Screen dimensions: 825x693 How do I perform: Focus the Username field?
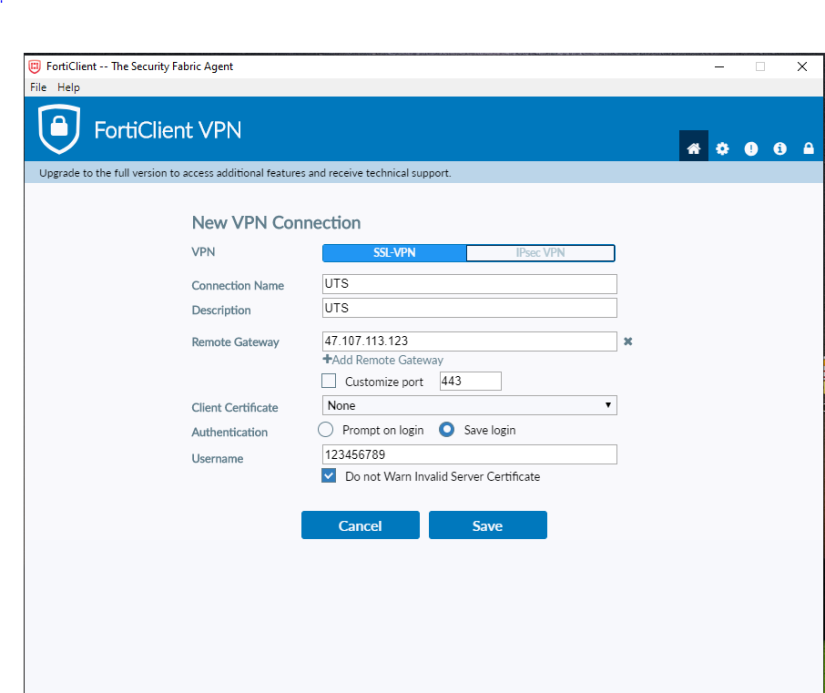(469, 454)
